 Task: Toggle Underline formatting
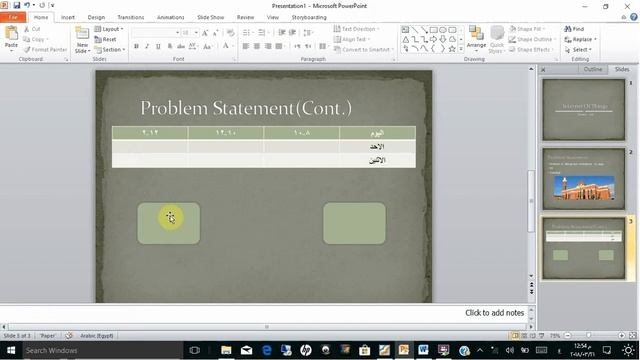pyautogui.click(x=158, y=47)
